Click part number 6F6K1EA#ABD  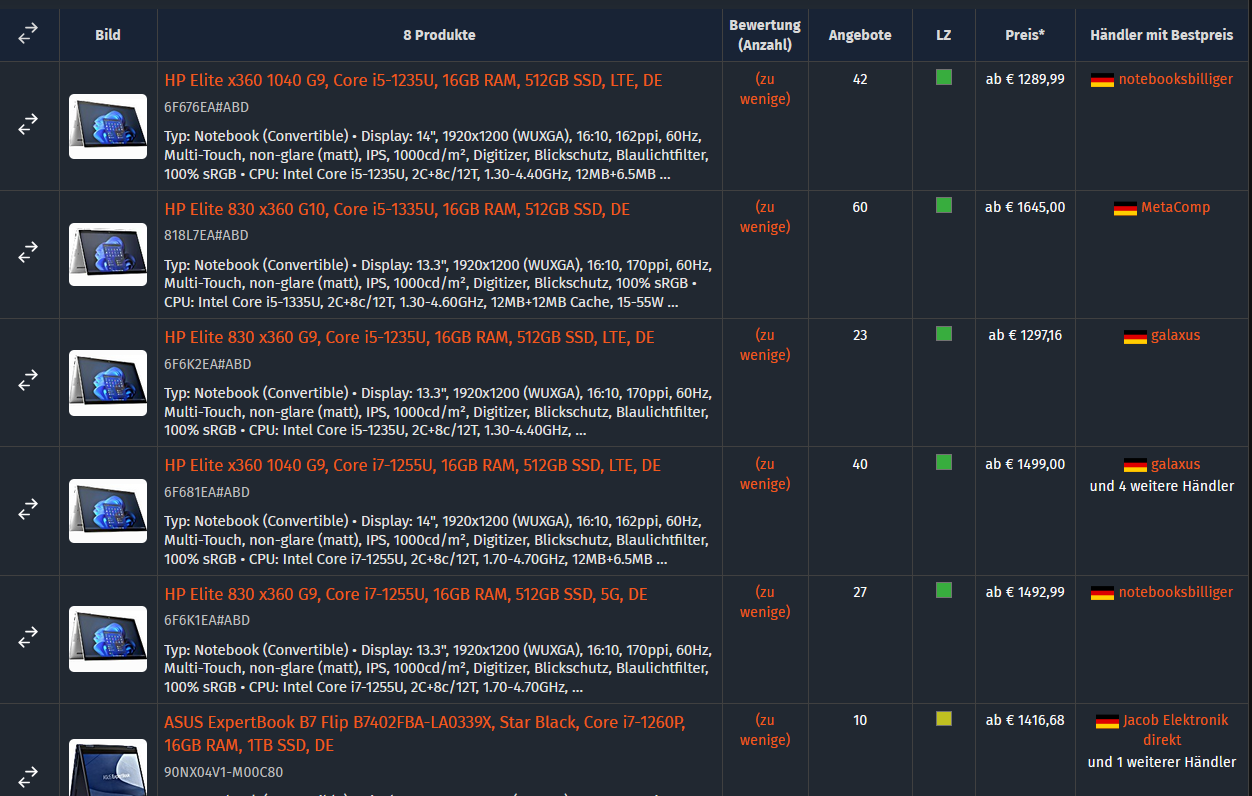click(x=207, y=620)
